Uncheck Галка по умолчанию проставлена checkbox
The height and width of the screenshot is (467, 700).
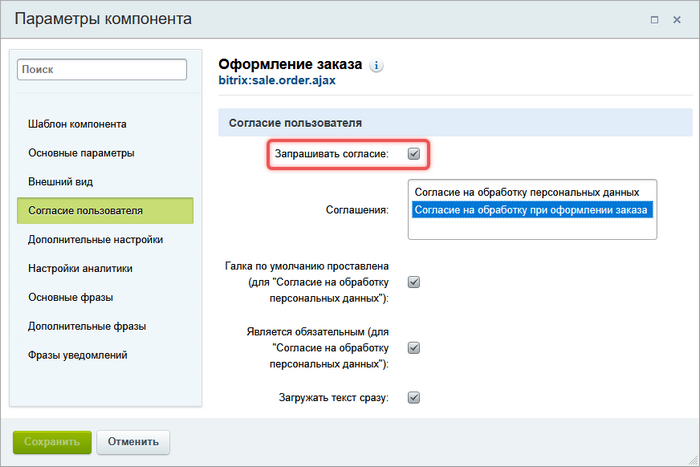pyautogui.click(x=413, y=283)
